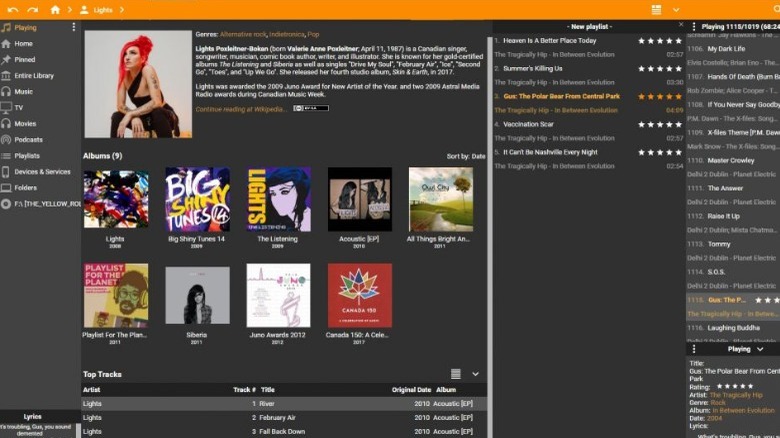780x438 pixels.
Task: Open the view layout icon in top toolbar
Action: pos(656,9)
